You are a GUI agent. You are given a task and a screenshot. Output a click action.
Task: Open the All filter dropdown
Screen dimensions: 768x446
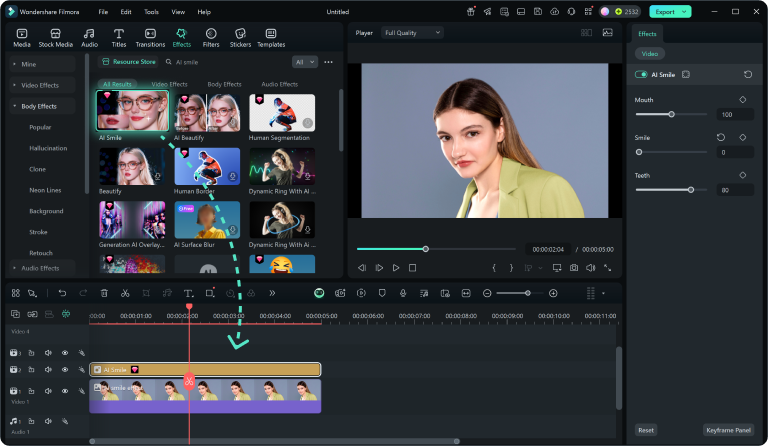click(304, 62)
